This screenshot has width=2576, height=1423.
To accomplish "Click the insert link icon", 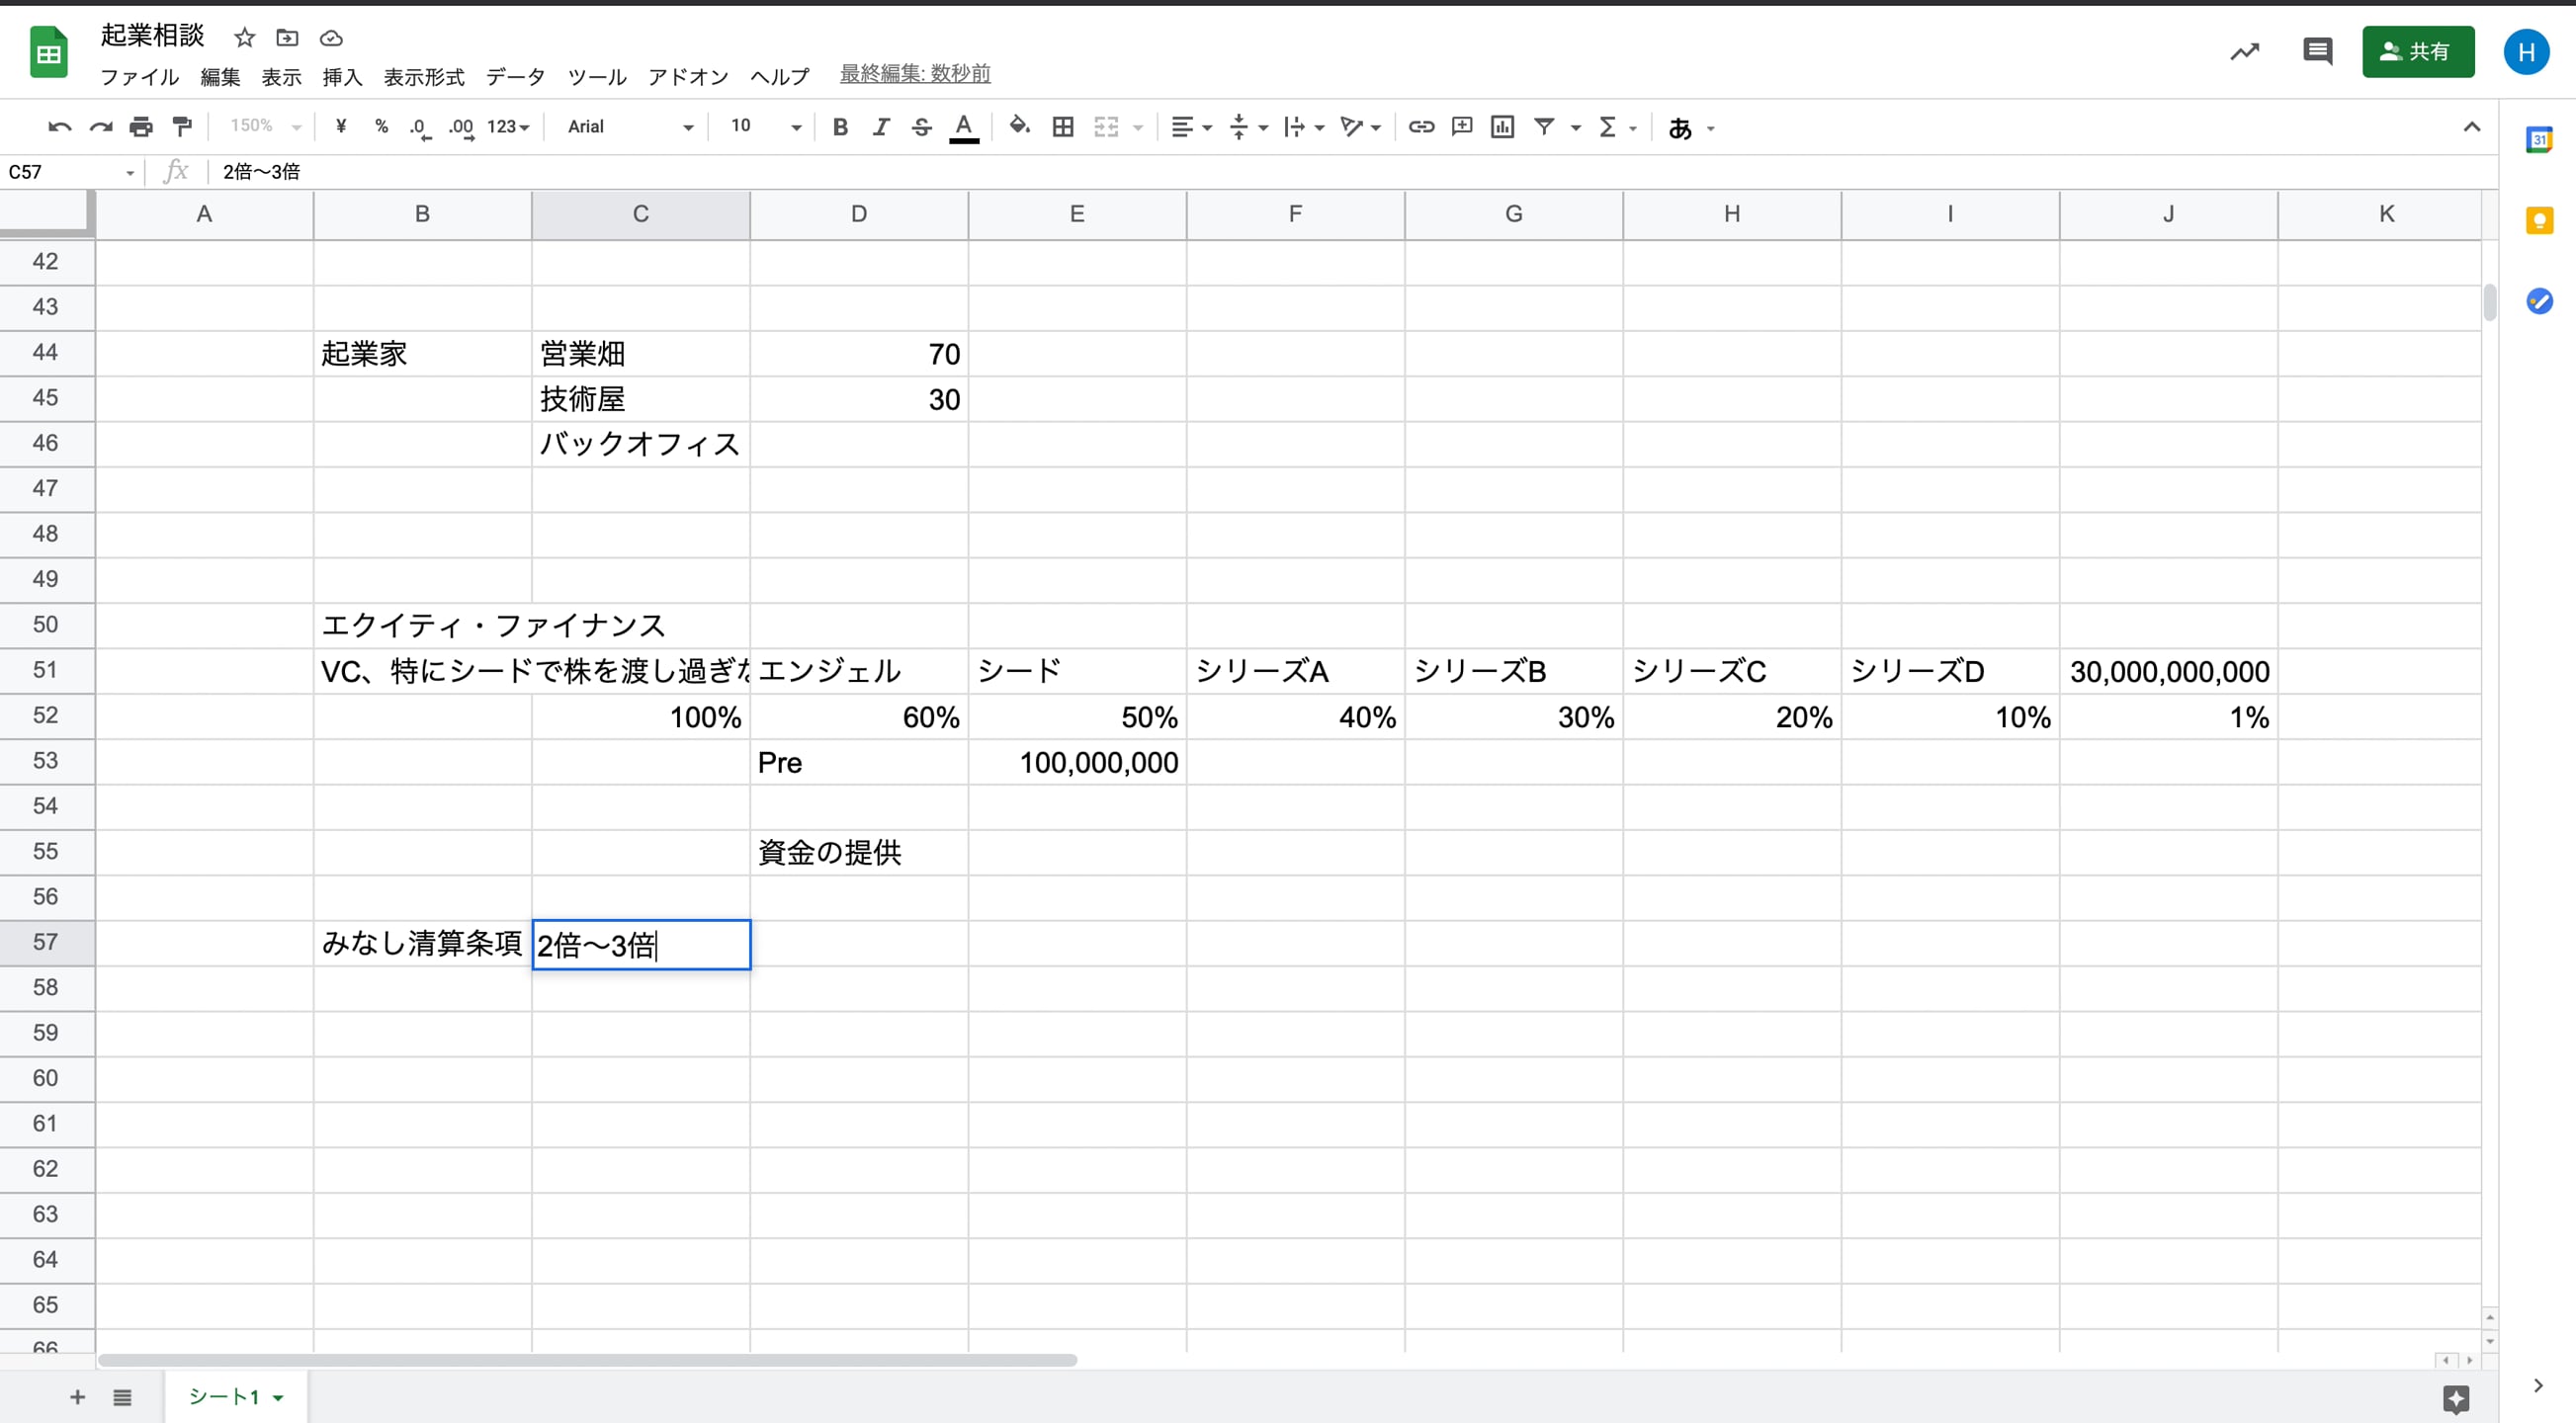I will [x=1421, y=127].
